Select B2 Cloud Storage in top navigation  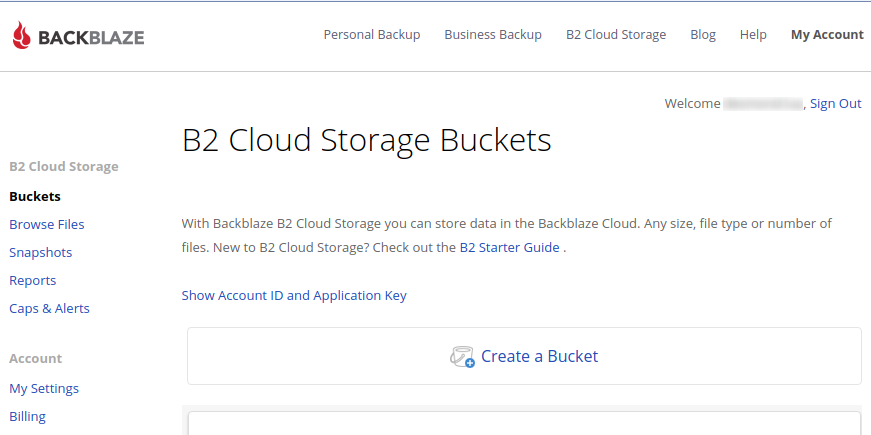click(x=615, y=34)
